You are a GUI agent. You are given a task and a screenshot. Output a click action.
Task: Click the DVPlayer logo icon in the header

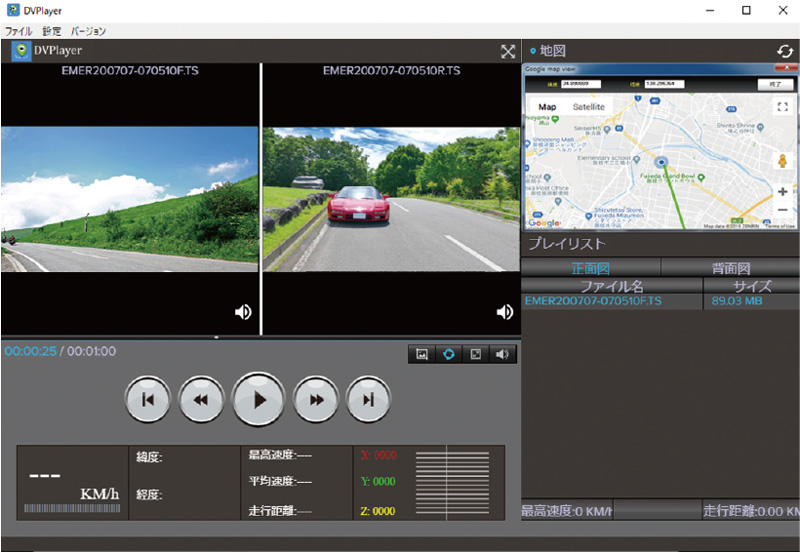click(21, 51)
